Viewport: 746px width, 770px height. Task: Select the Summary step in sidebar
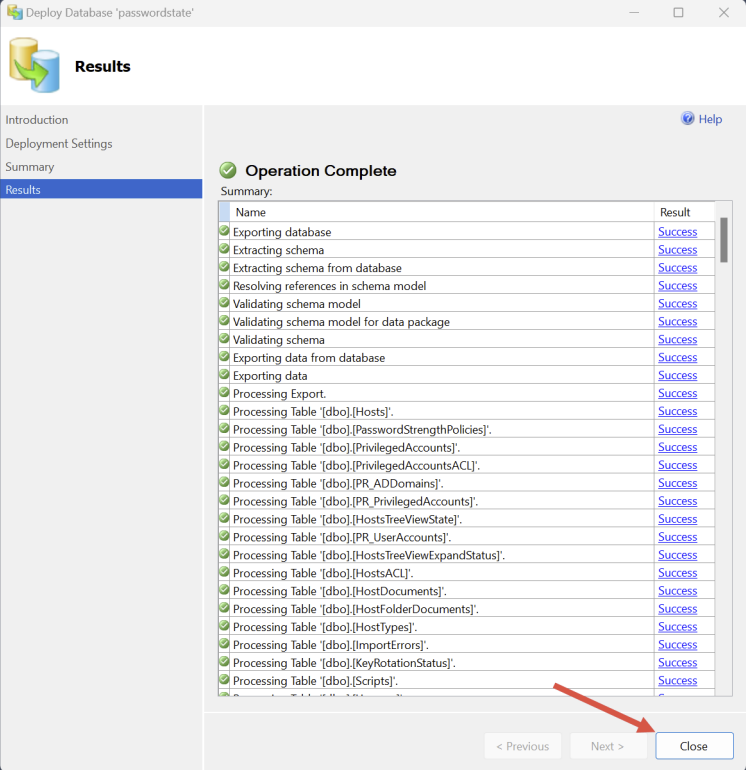point(30,167)
